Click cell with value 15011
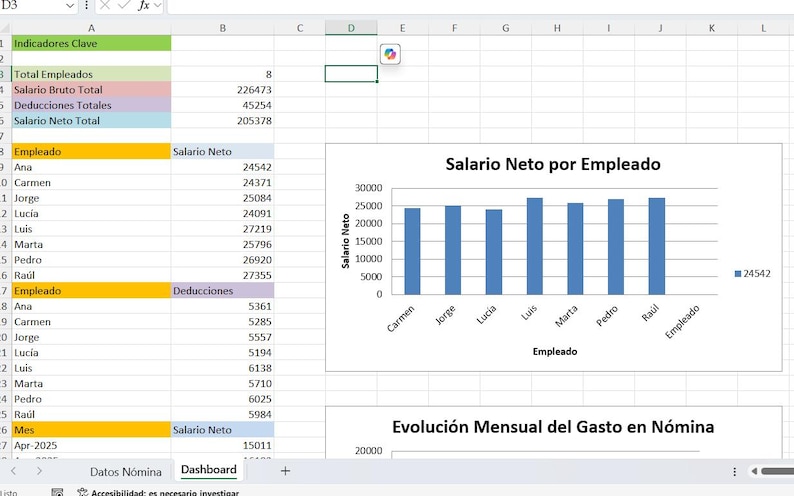Viewport: 794px width, 496px height. pos(223,445)
